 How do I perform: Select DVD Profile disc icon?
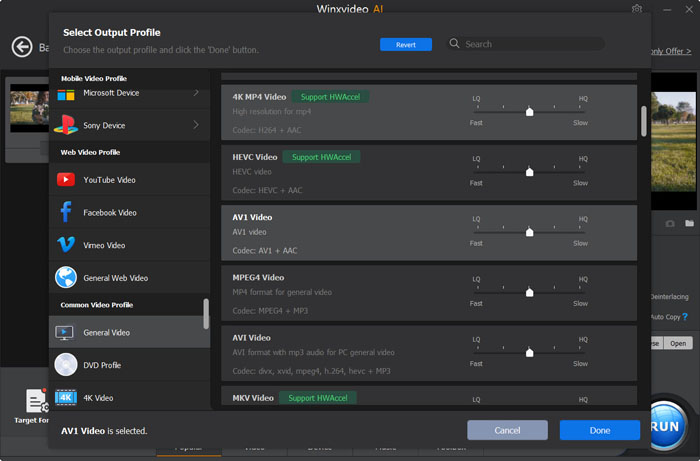(x=66, y=365)
